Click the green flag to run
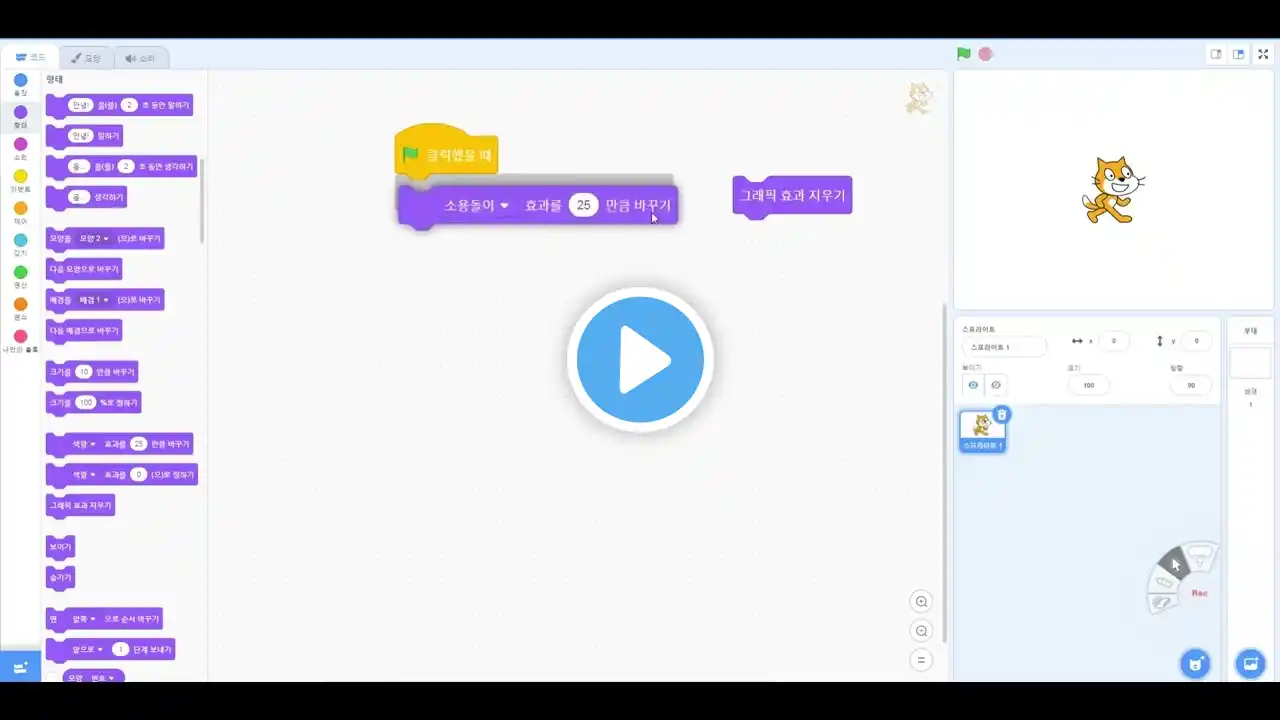1280x720 pixels. click(963, 54)
